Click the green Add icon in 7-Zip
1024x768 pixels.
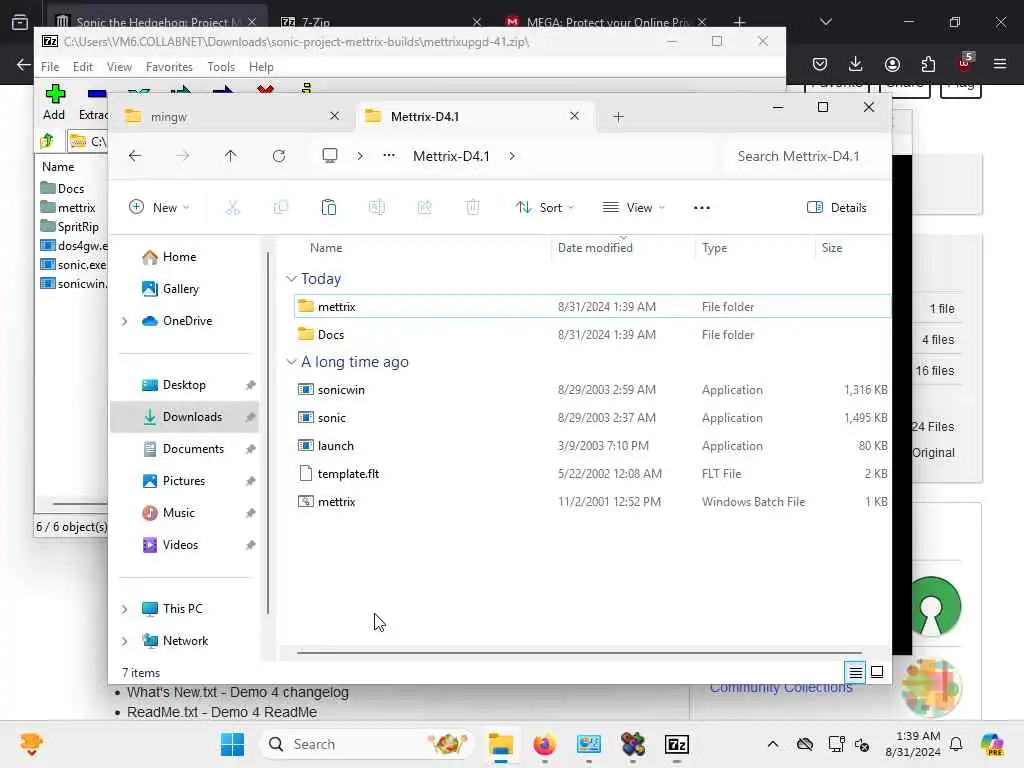point(55,94)
